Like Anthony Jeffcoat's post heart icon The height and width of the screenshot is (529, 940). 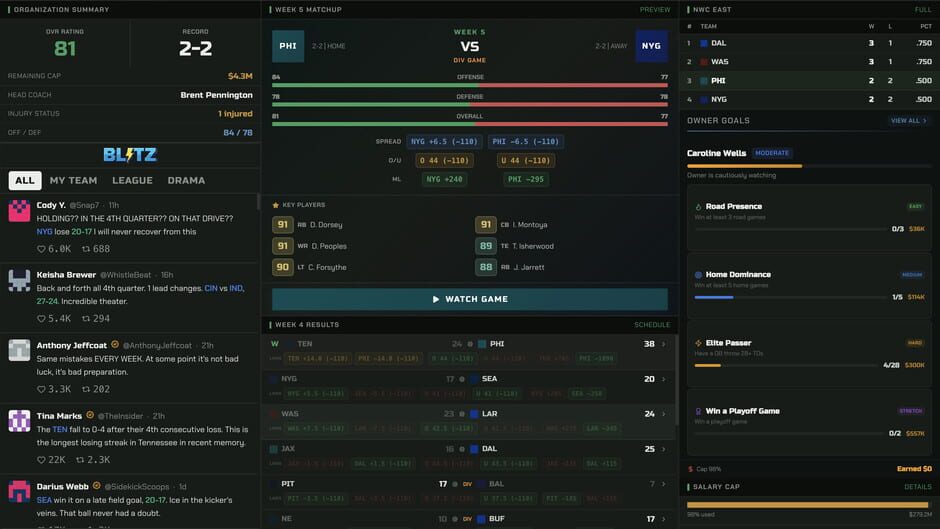click(x=41, y=389)
